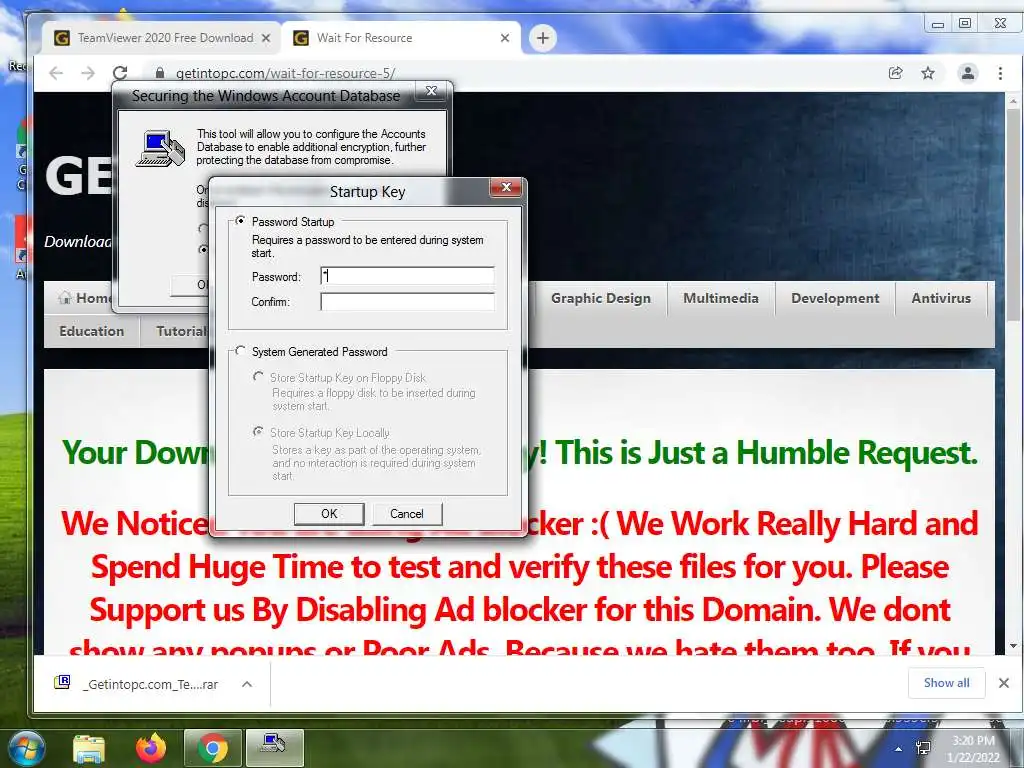
Task: Click the network tray icon
Action: coord(924,748)
